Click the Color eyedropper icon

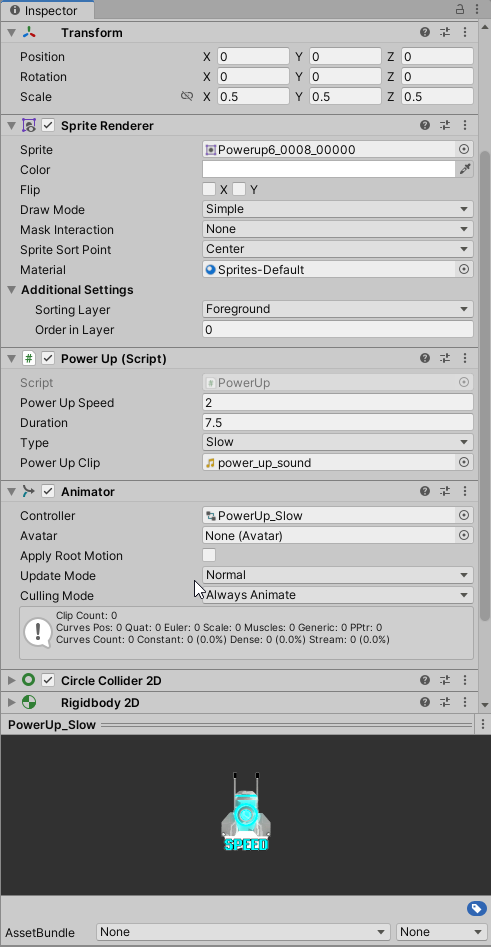(464, 170)
